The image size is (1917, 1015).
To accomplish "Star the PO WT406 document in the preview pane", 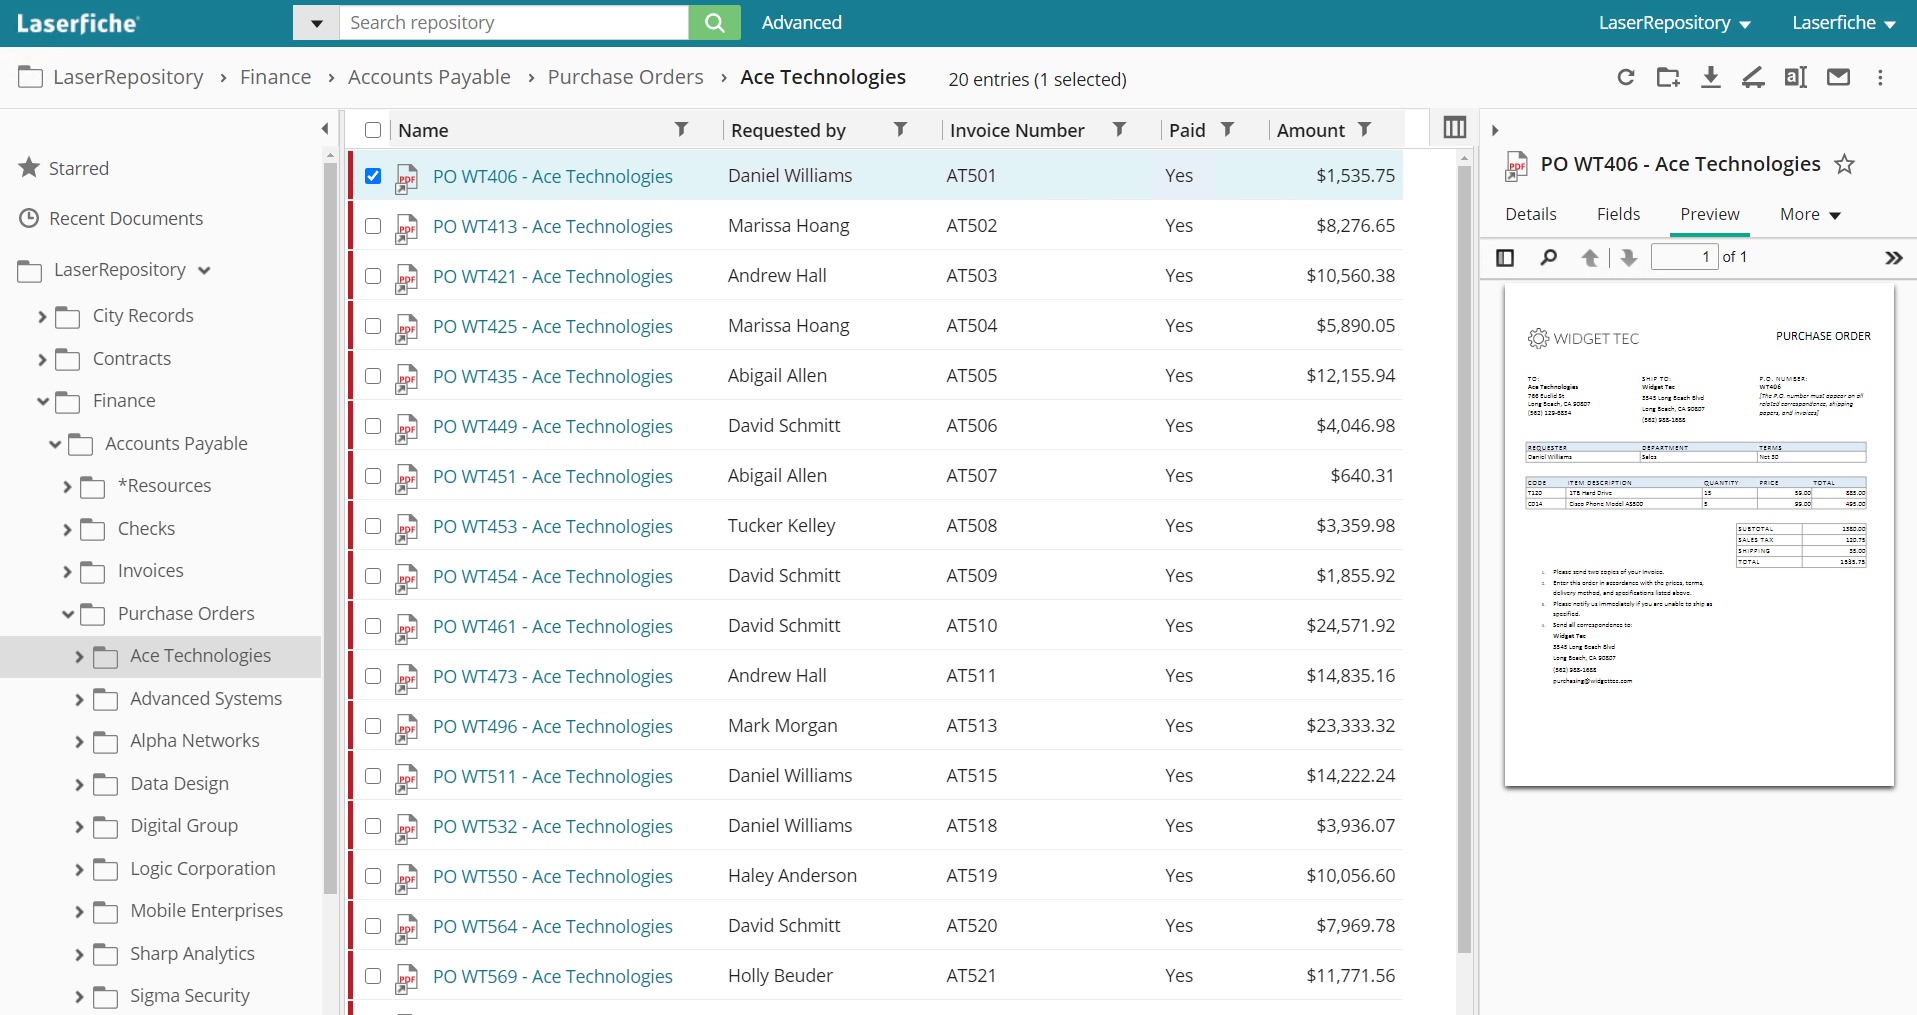I will tap(1844, 165).
